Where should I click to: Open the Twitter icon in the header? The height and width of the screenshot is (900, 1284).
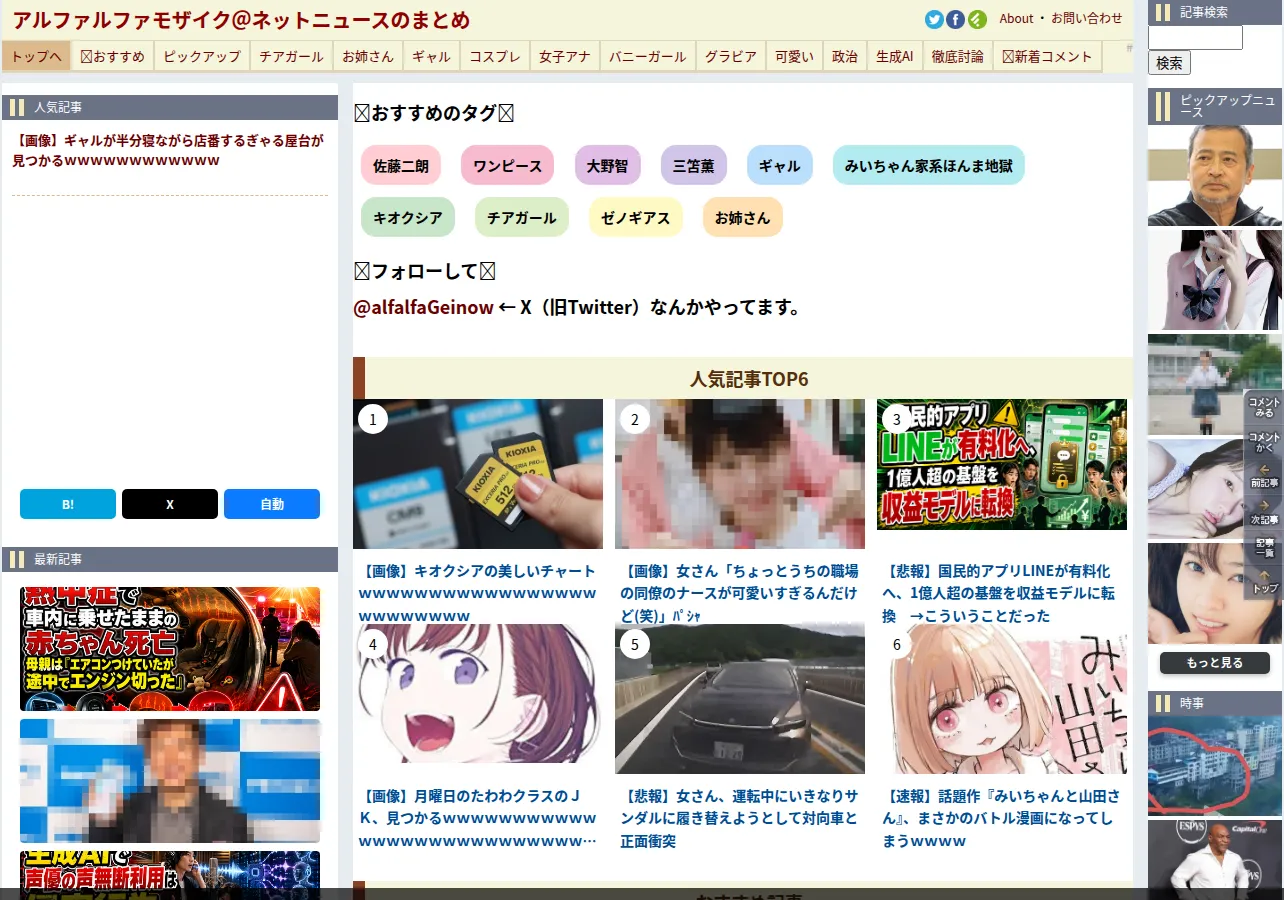pos(934,19)
